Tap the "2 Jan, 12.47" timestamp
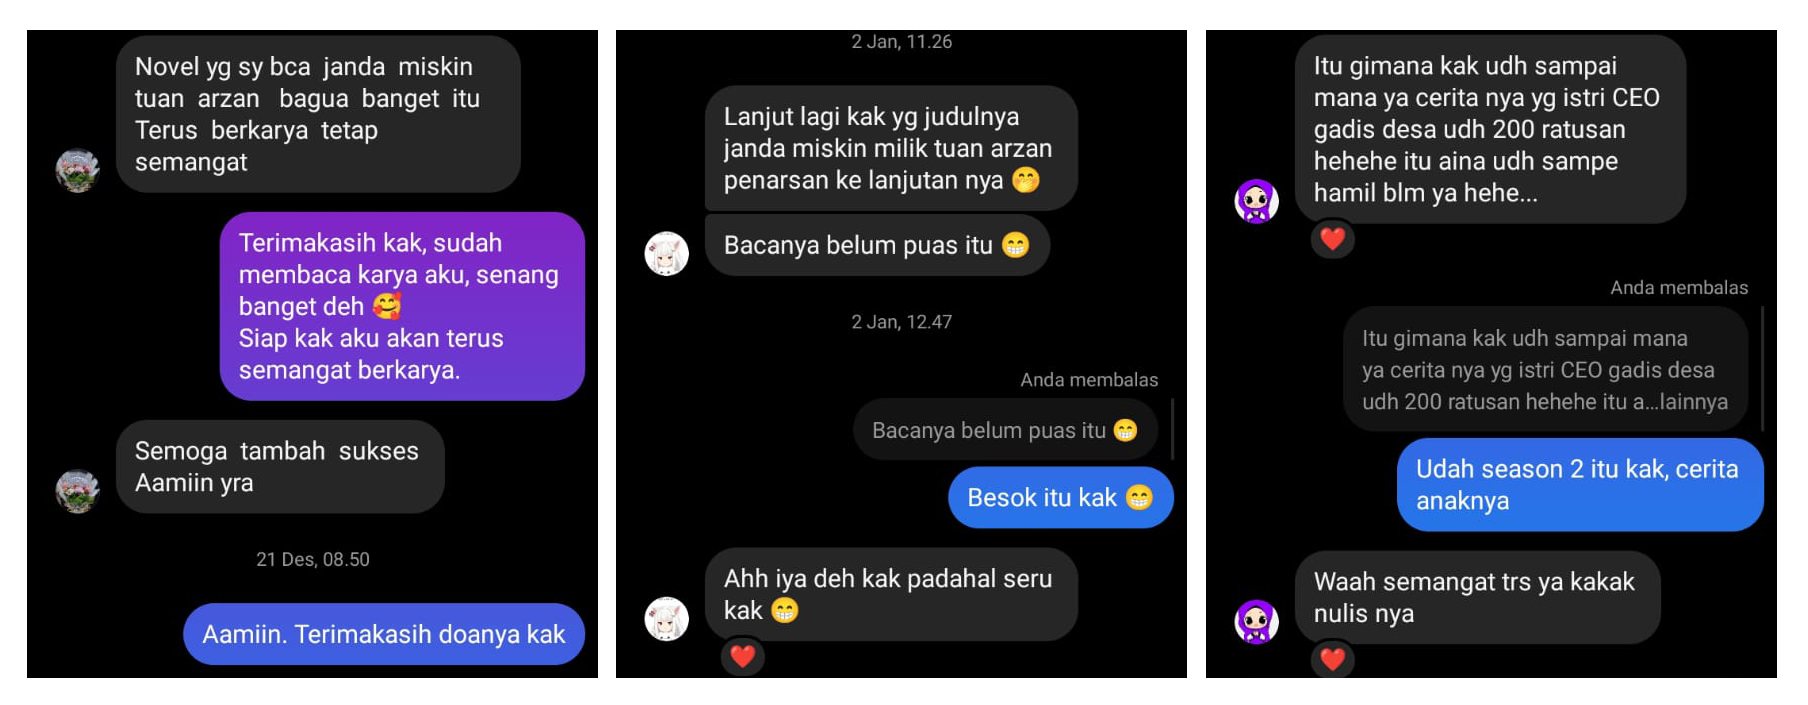This screenshot has height=705, width=1808. coord(902,322)
